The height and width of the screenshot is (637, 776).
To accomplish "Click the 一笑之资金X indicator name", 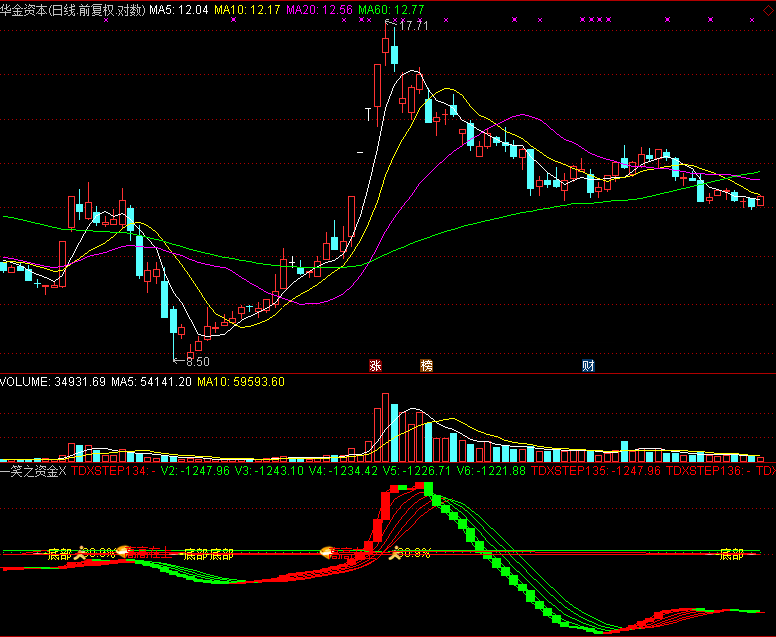I will [33, 471].
